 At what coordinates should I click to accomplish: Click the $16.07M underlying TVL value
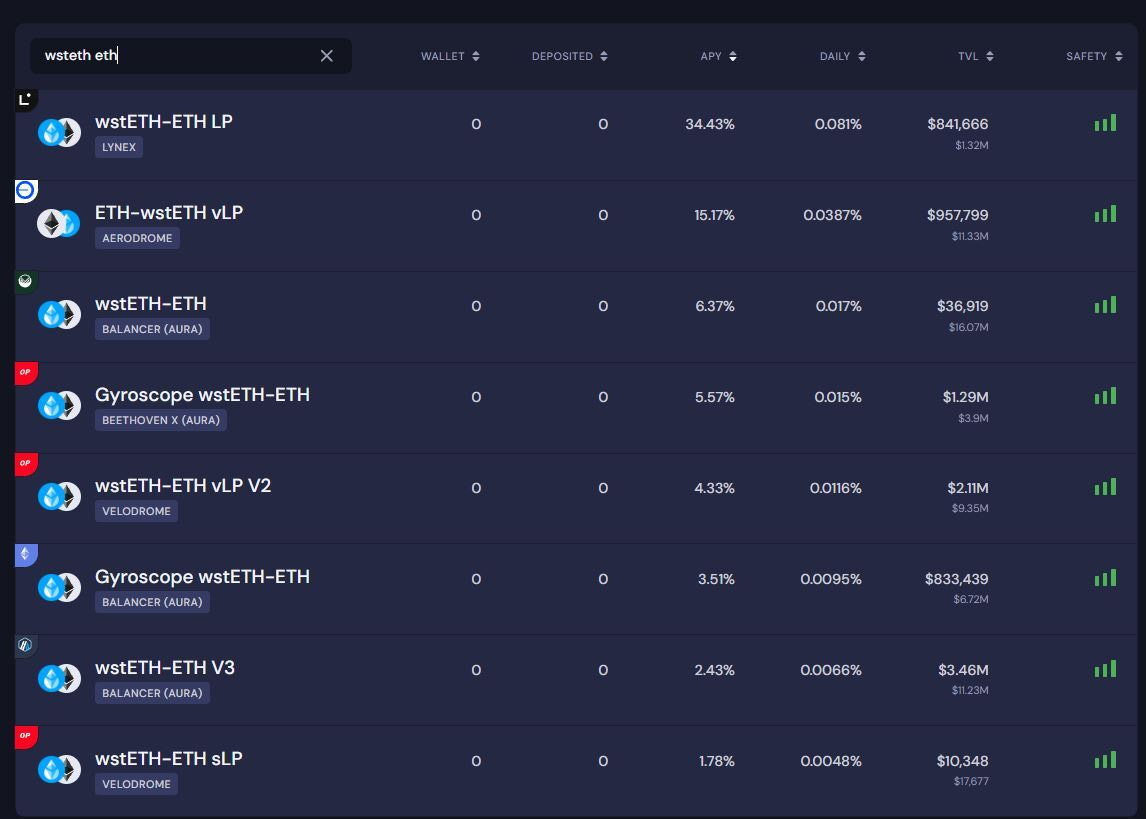pyautogui.click(x=968, y=327)
